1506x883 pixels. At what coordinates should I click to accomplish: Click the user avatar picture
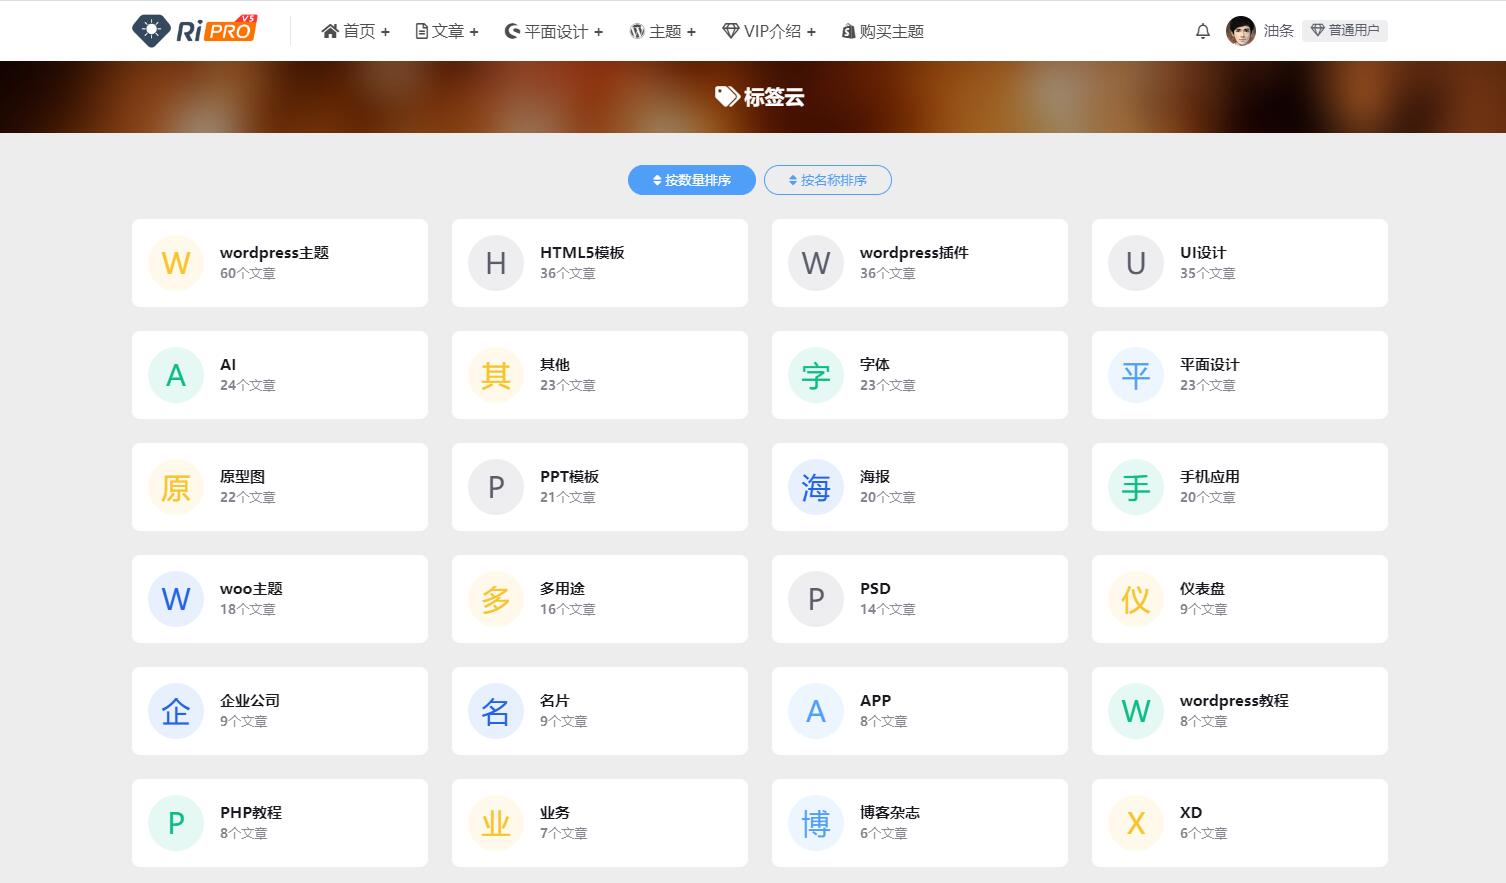click(x=1240, y=31)
